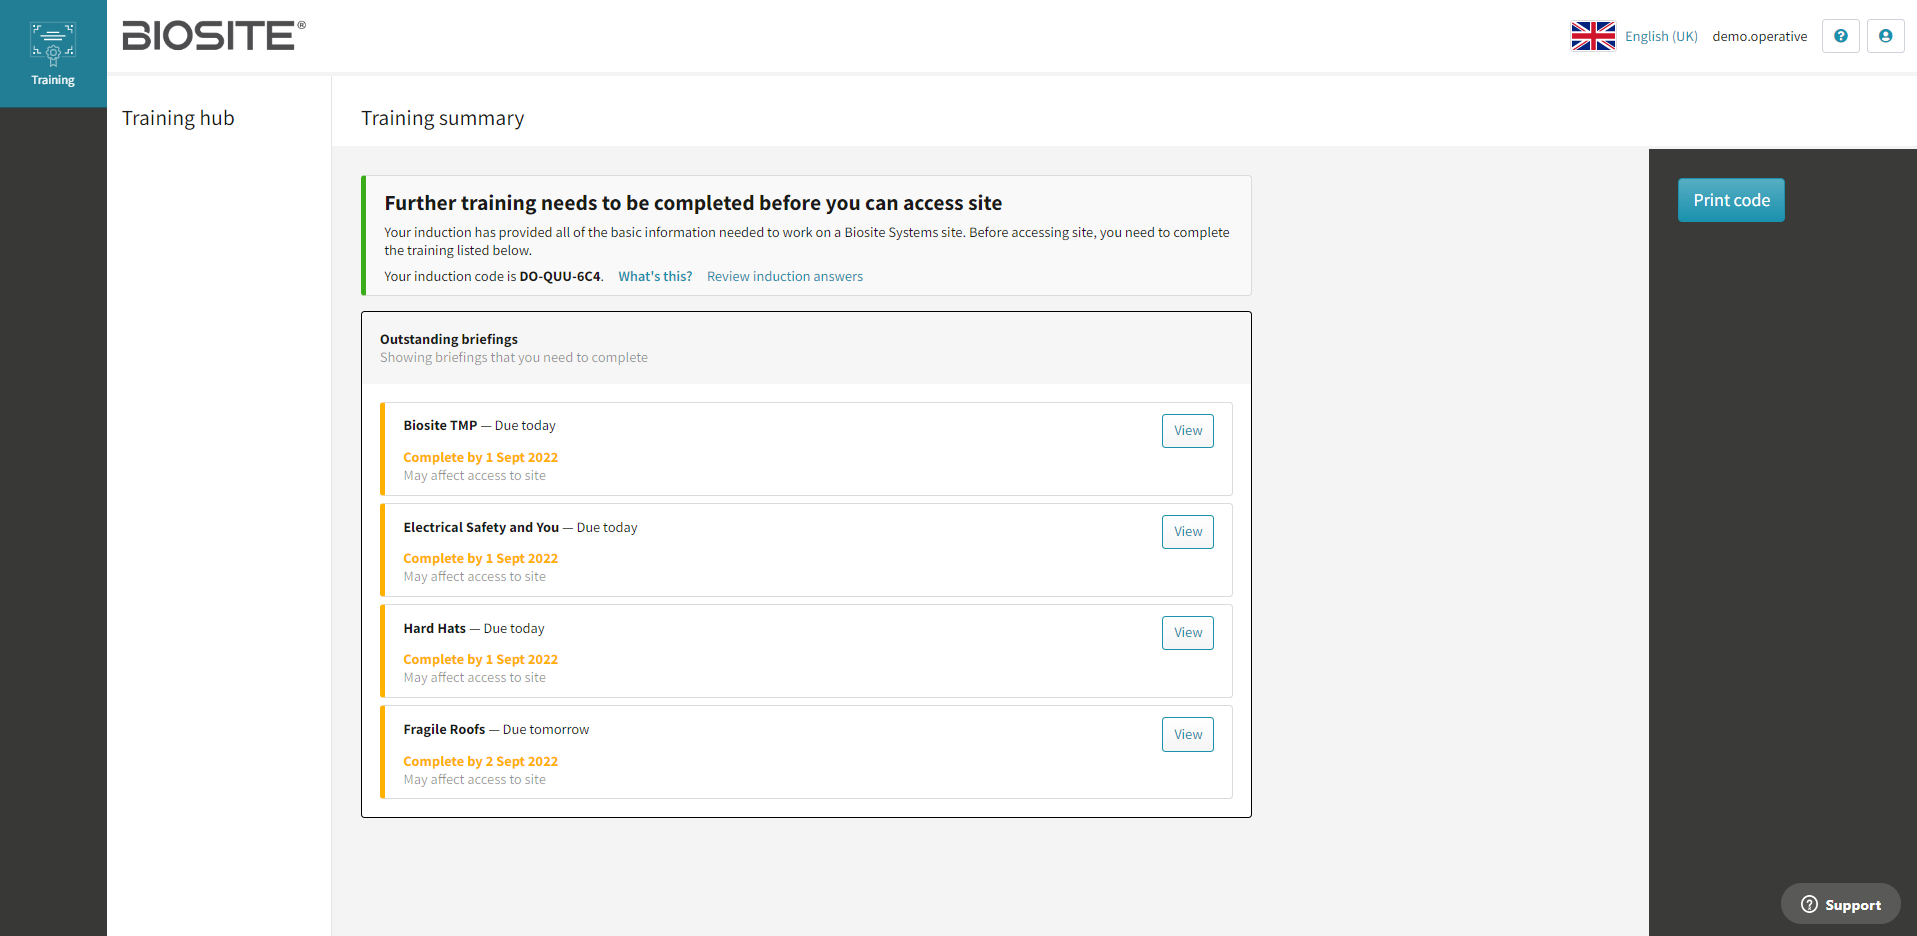The width and height of the screenshot is (1917, 936).
Task: Open Review induction answers link
Action: click(x=785, y=277)
